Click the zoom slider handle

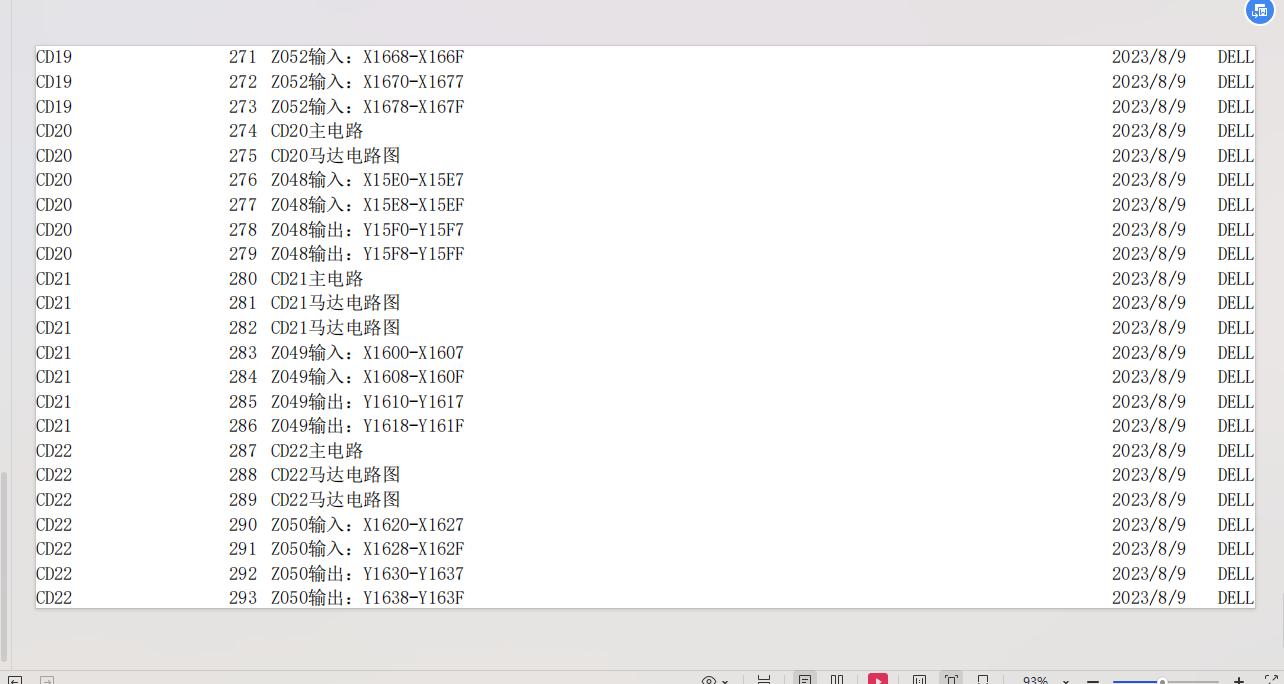pyautogui.click(x=1162, y=681)
